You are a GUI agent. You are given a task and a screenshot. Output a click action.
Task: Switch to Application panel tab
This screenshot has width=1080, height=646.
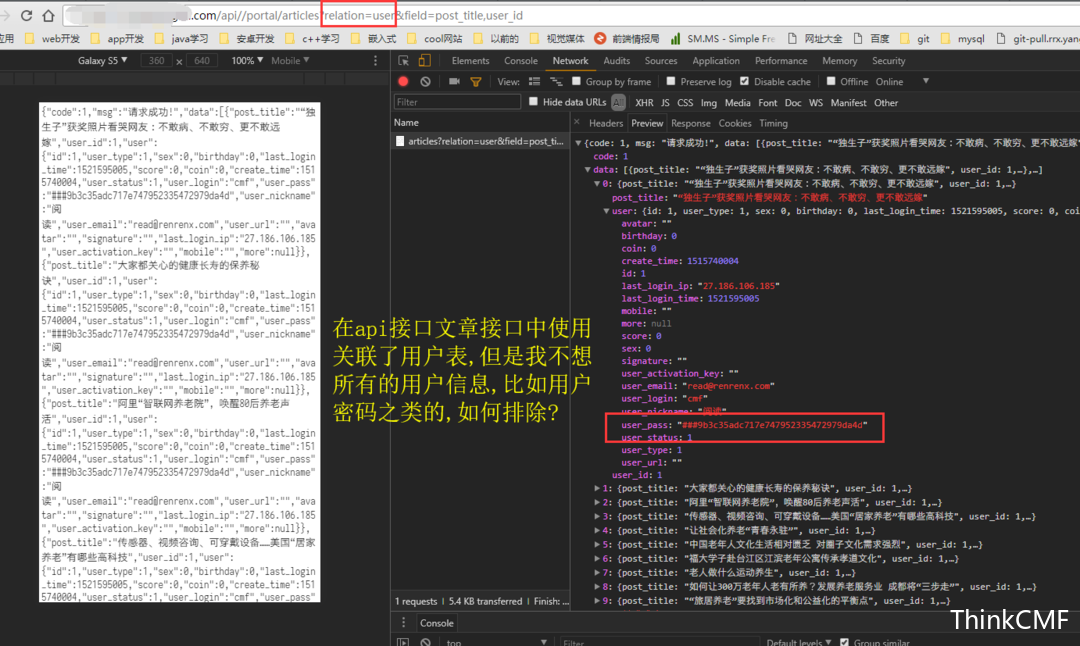click(x=716, y=61)
